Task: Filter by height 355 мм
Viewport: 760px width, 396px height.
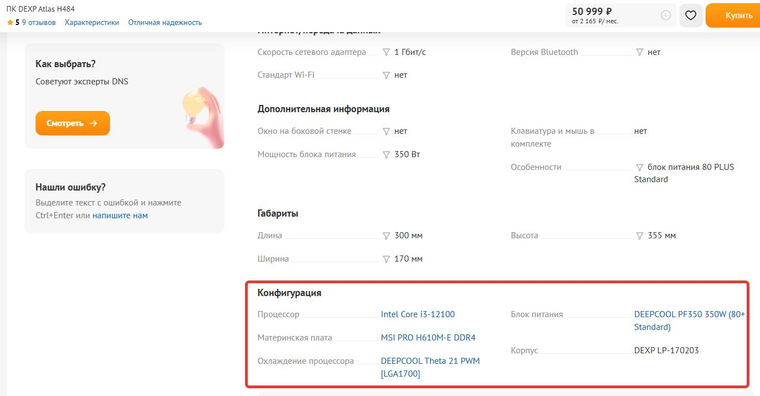Action: pyautogui.click(x=639, y=236)
